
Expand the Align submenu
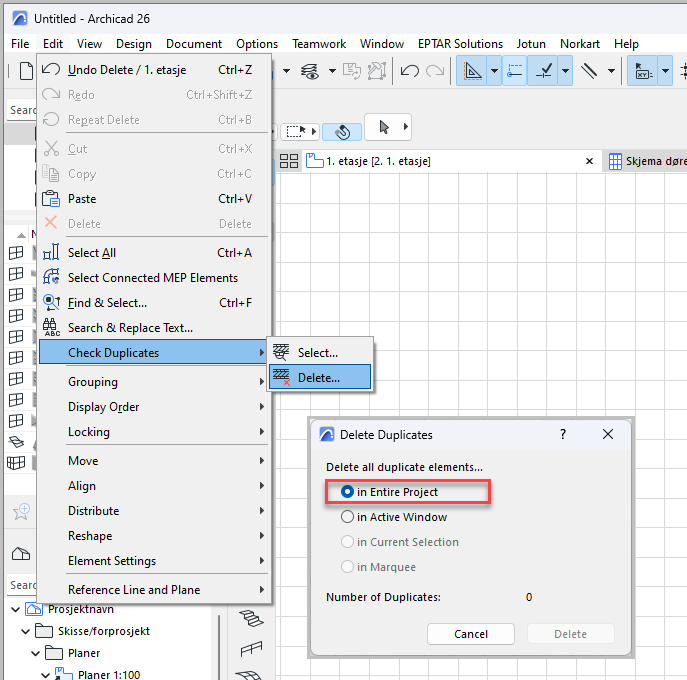pos(154,486)
